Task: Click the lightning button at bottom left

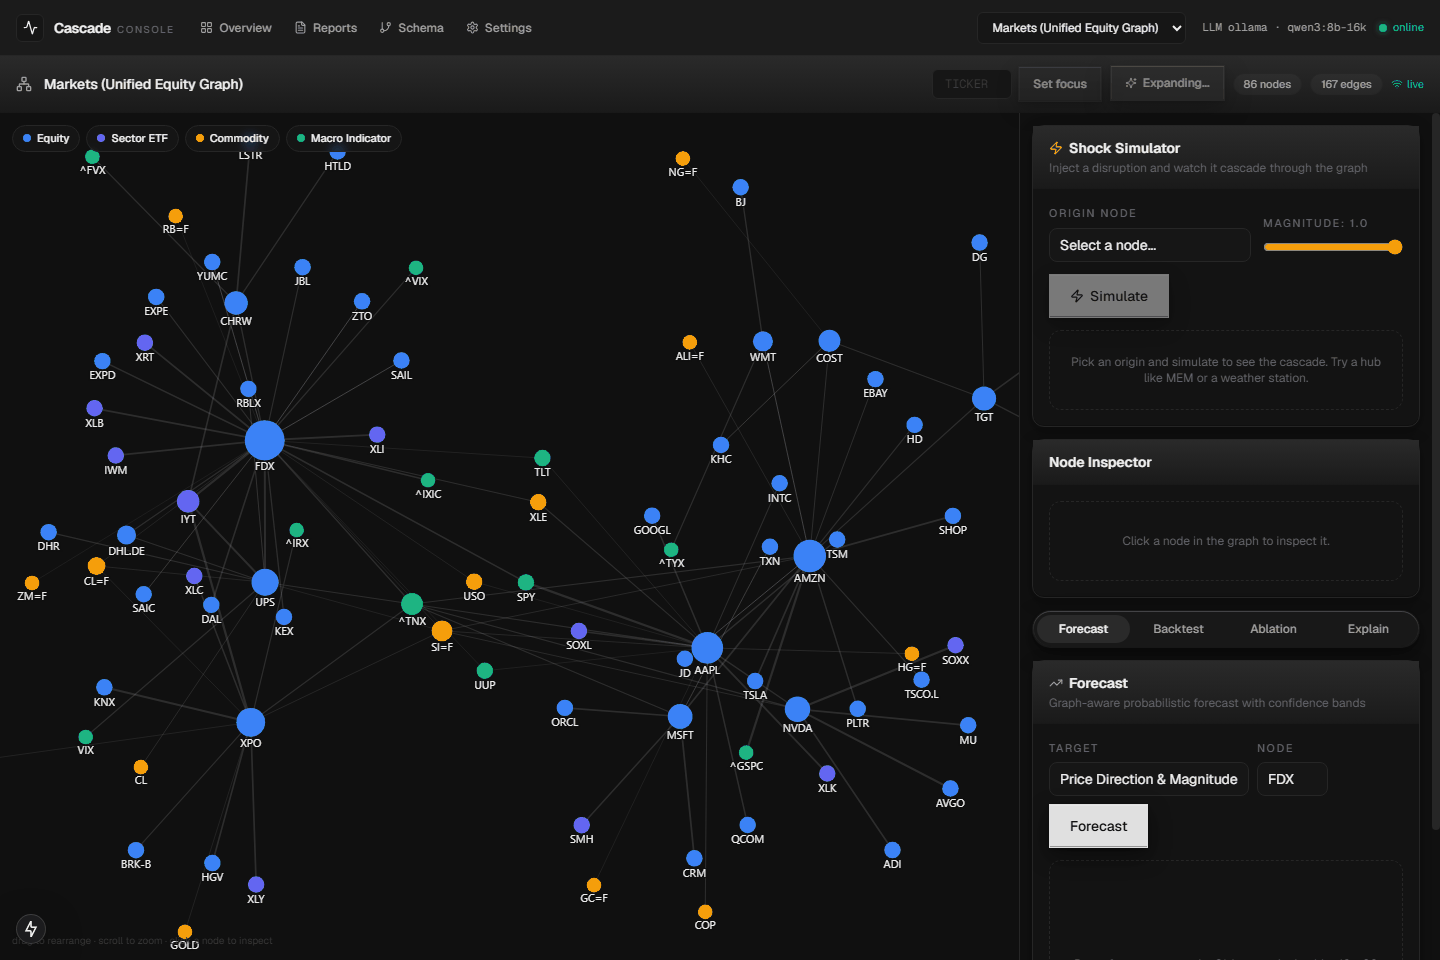Action: tap(31, 929)
